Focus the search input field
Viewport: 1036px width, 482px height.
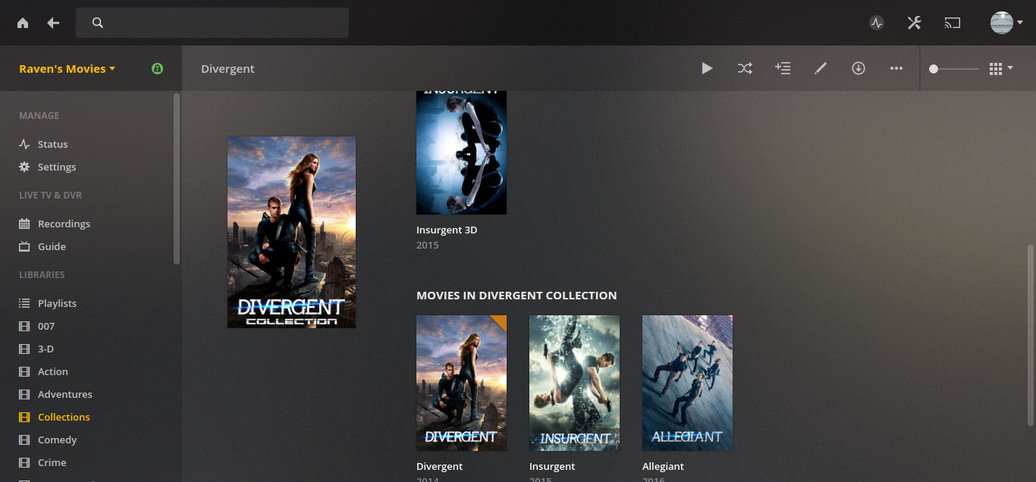212,23
